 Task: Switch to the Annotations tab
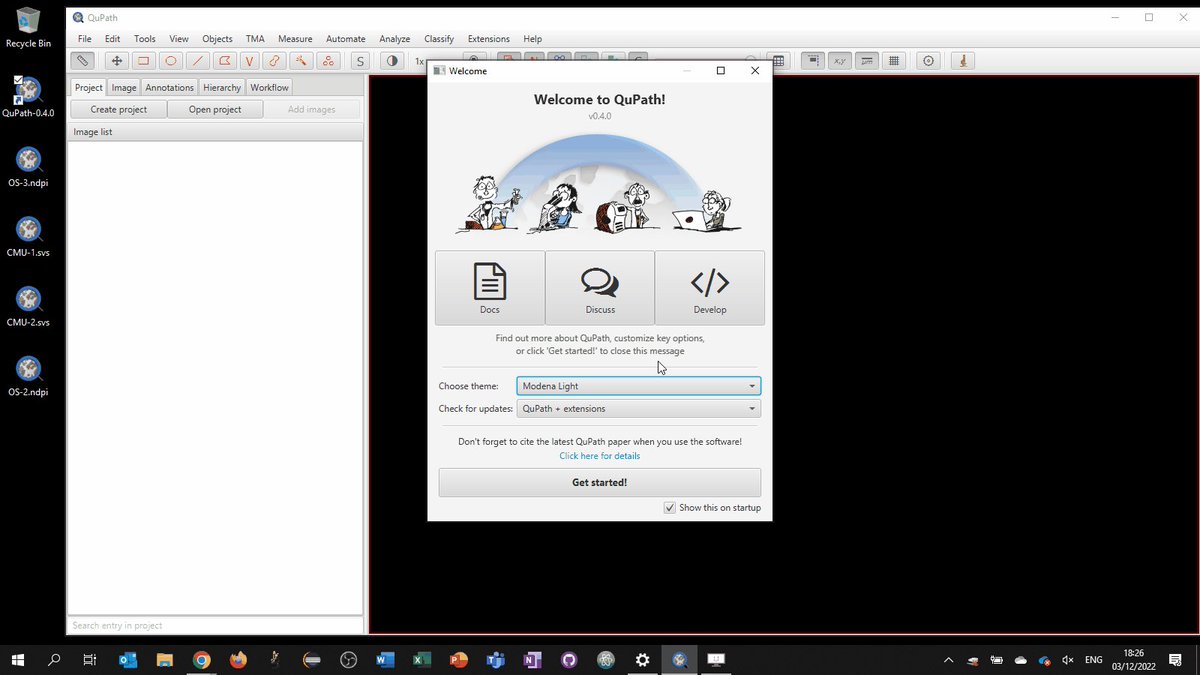[x=170, y=87]
